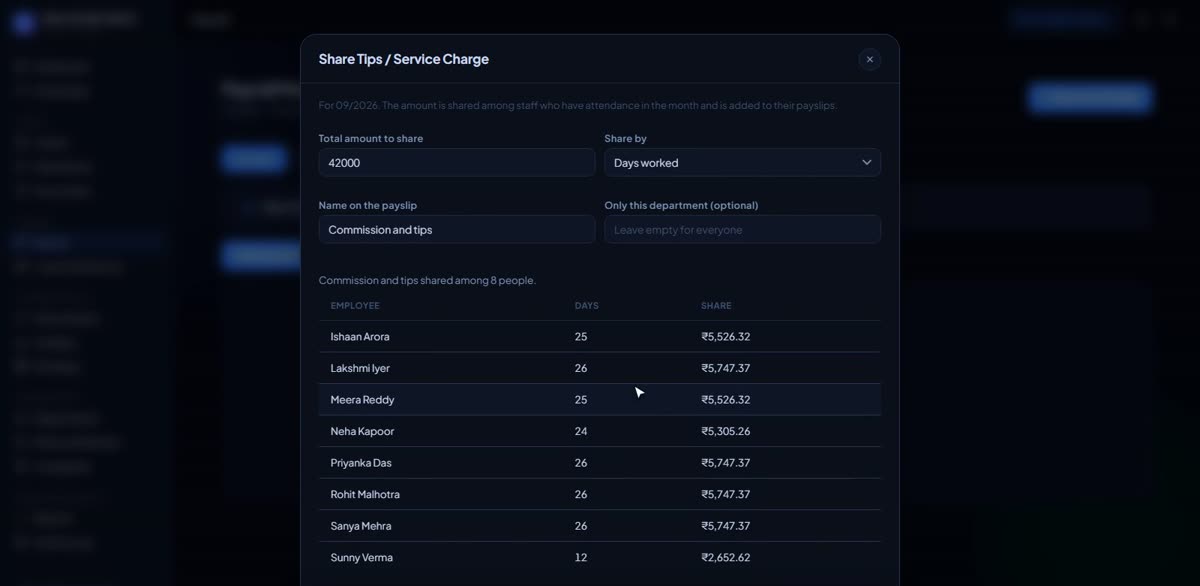Click the SHARE column header
The height and width of the screenshot is (586, 1200).
(716, 306)
